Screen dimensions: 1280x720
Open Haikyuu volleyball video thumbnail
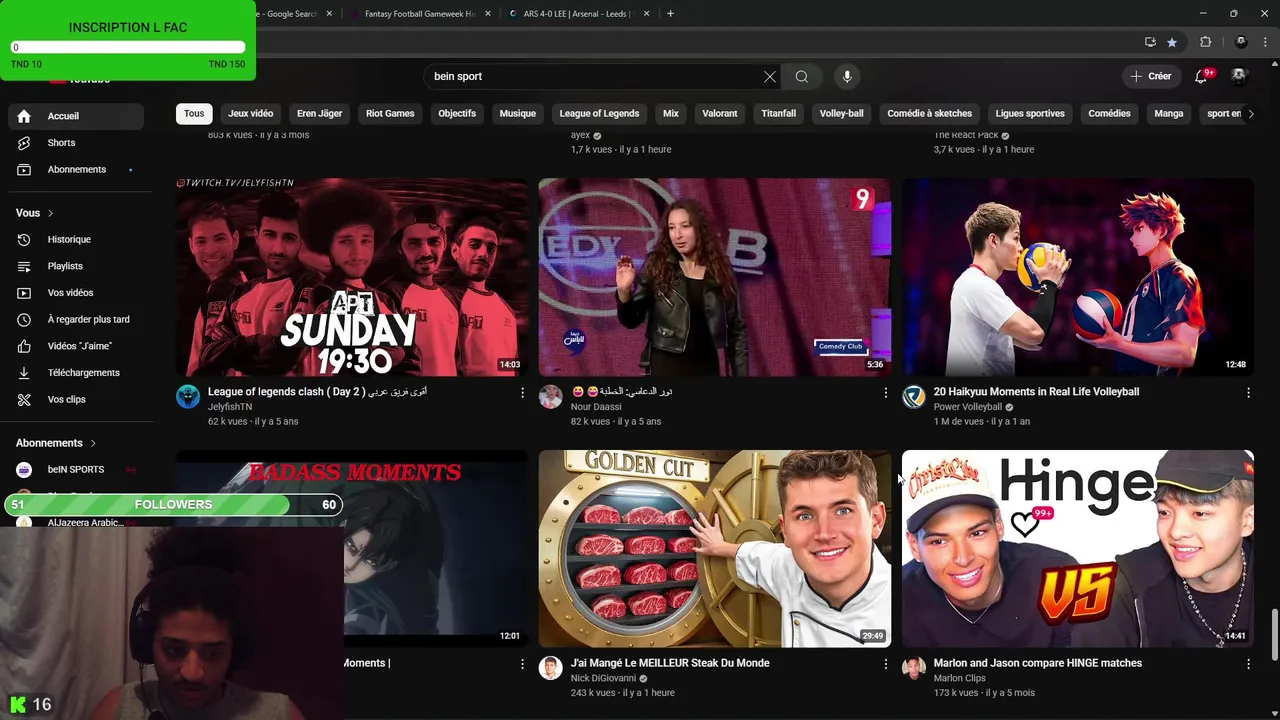pyautogui.click(x=1078, y=277)
